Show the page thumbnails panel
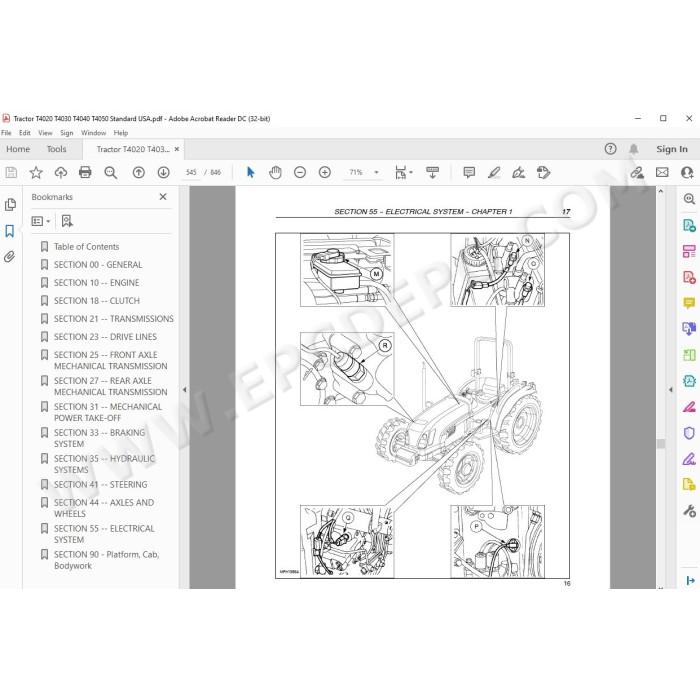 (10, 204)
